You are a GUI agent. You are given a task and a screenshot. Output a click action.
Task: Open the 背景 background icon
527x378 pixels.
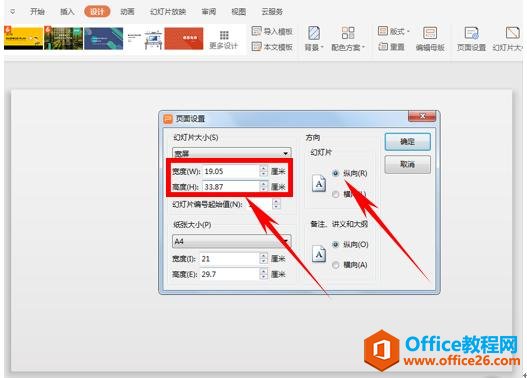click(314, 34)
